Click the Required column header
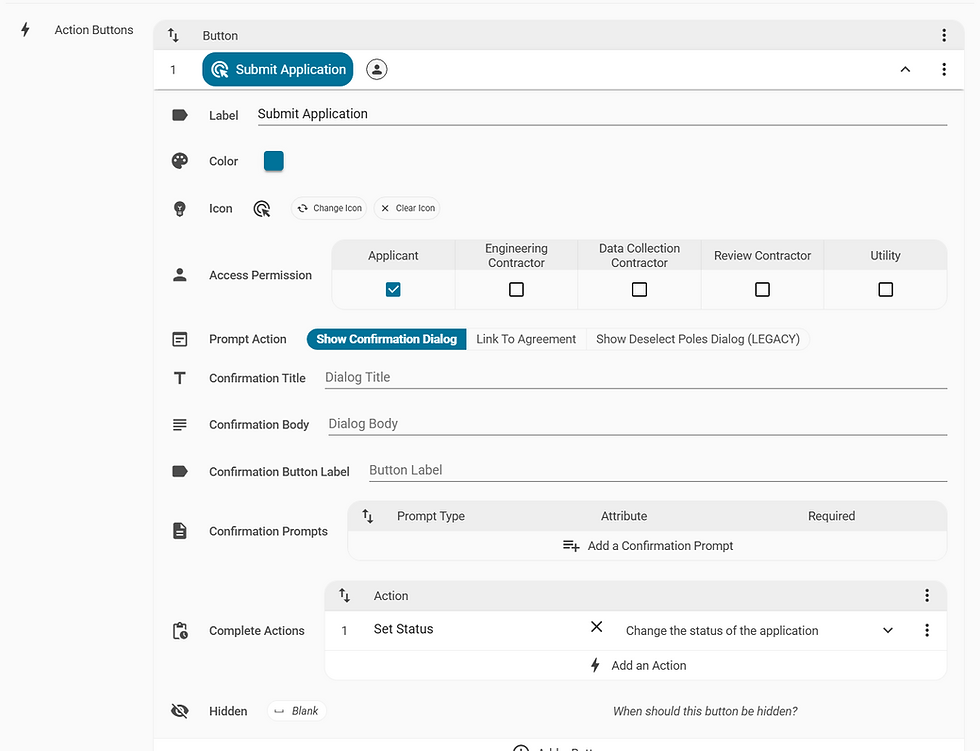 pos(831,516)
